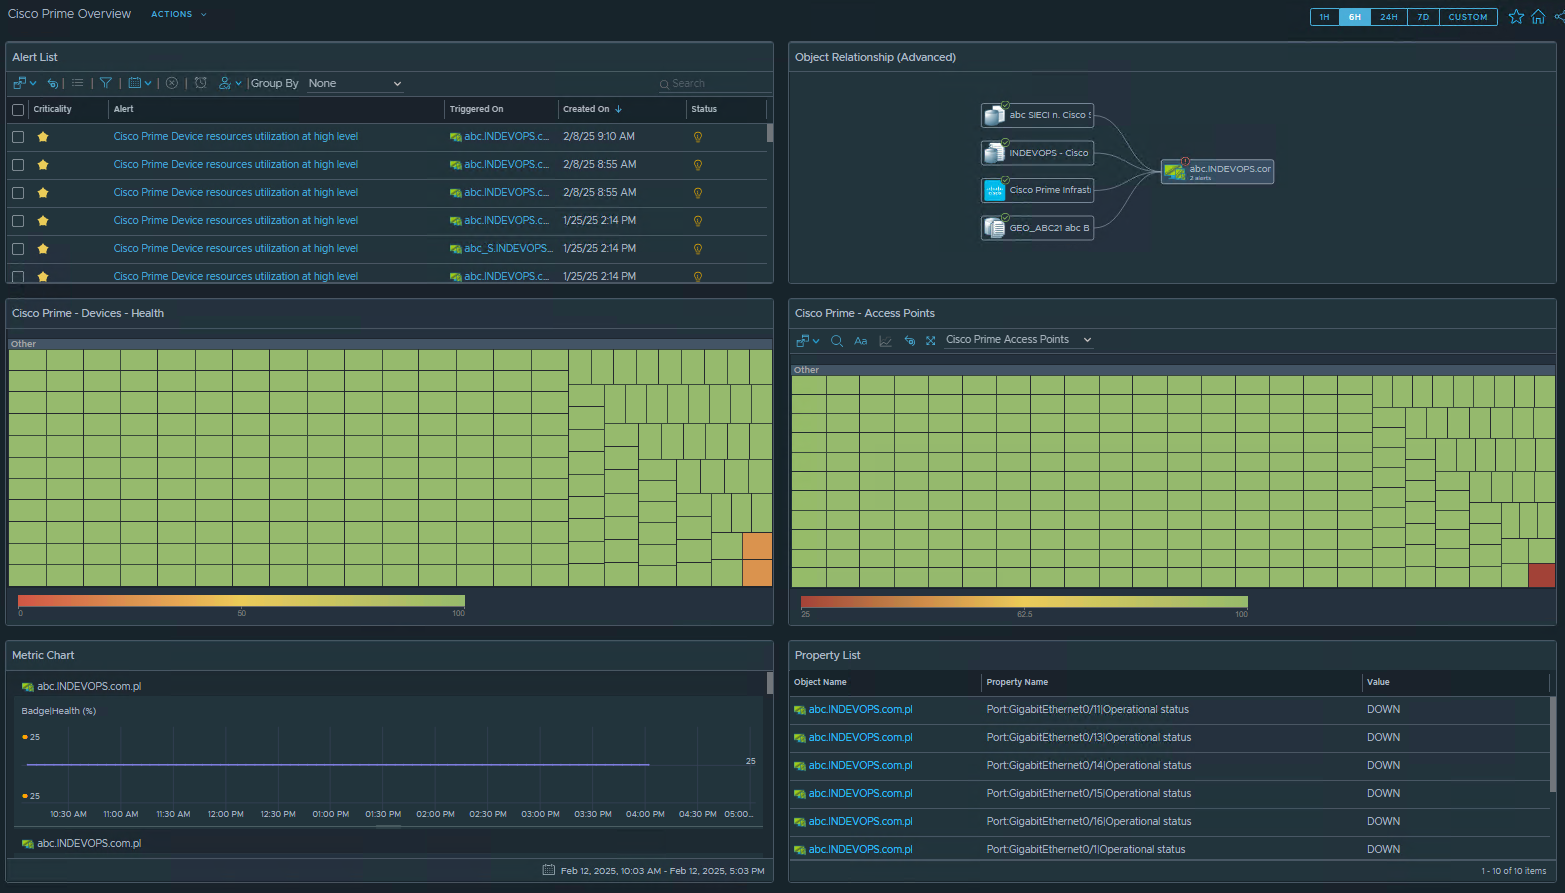
Task: Click the Devices Health color legend bar
Action: click(x=241, y=601)
